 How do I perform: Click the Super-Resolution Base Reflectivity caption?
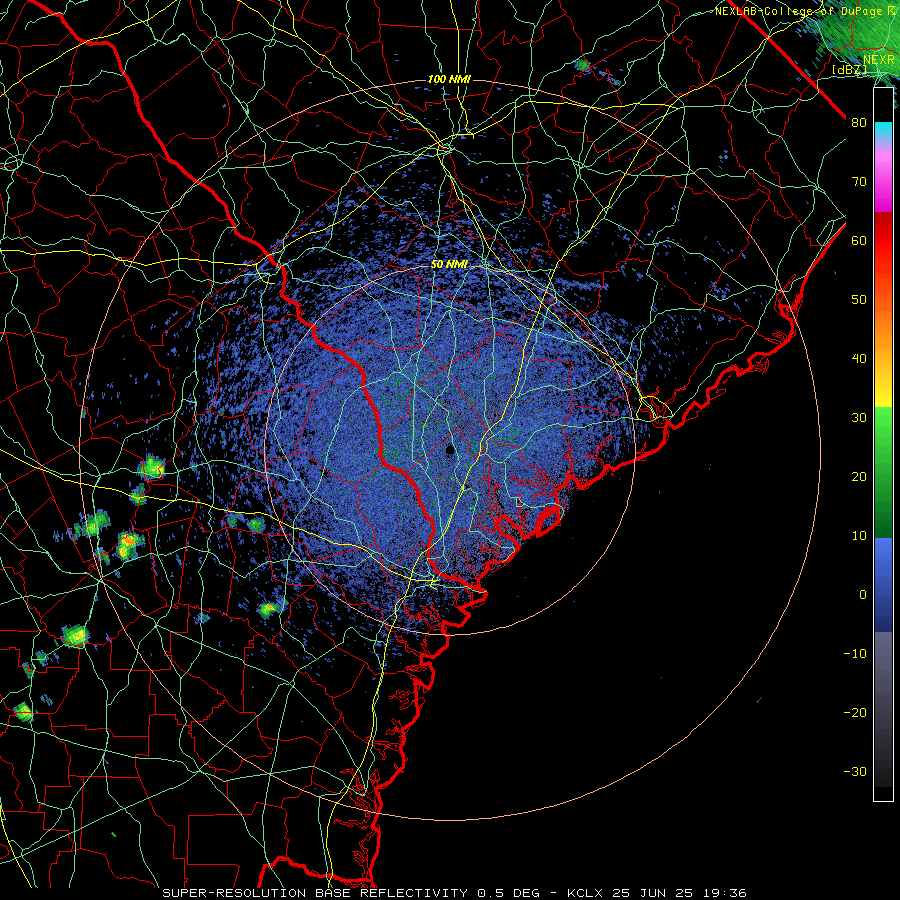[x=453, y=893]
